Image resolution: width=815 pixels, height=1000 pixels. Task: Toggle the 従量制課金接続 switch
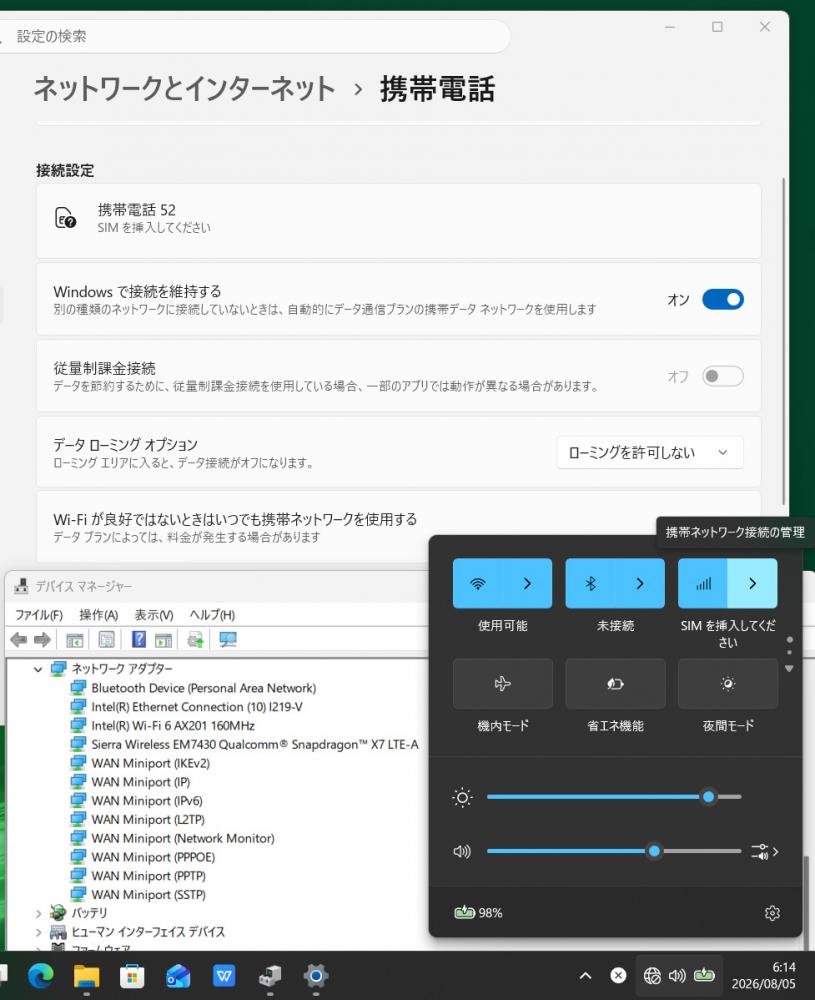pos(723,376)
